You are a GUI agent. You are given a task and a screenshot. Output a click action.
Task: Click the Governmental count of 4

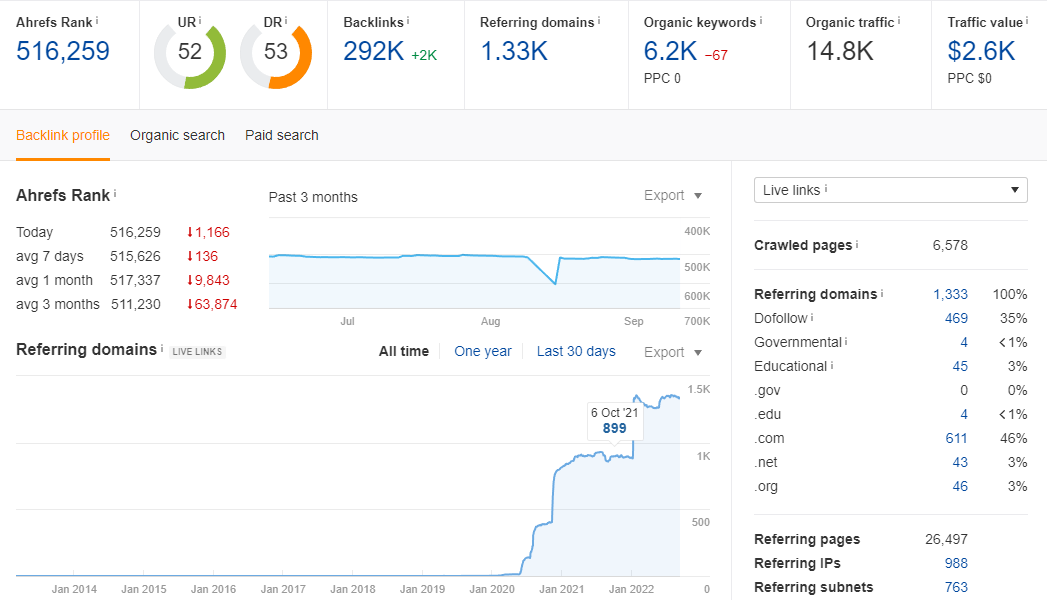point(964,342)
